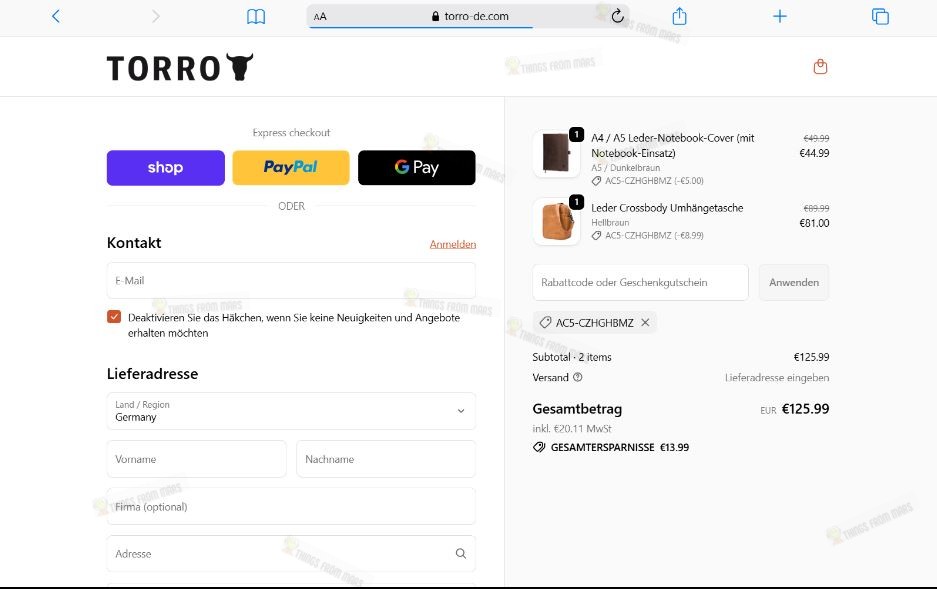Navigate back with the browser back arrow
The height and width of the screenshot is (589, 937).
(54, 16)
